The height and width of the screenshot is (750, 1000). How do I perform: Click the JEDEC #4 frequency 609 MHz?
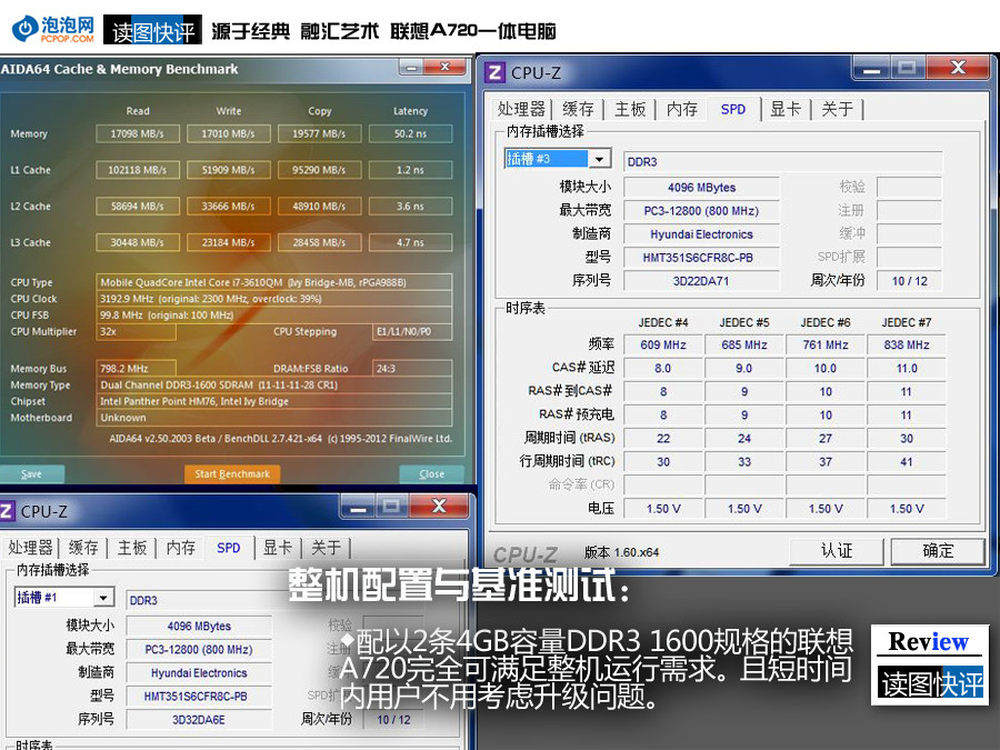point(663,345)
